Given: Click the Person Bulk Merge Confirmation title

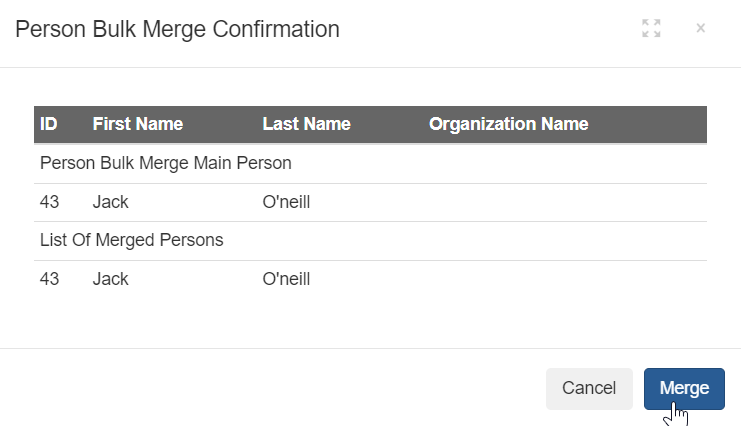Looking at the screenshot, I should pos(177,29).
